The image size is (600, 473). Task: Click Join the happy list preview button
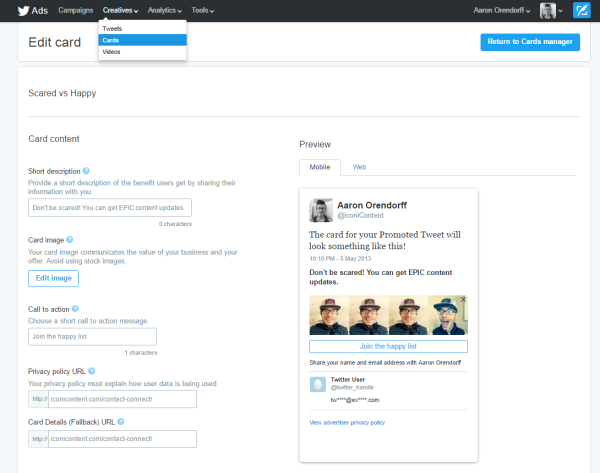click(x=388, y=346)
